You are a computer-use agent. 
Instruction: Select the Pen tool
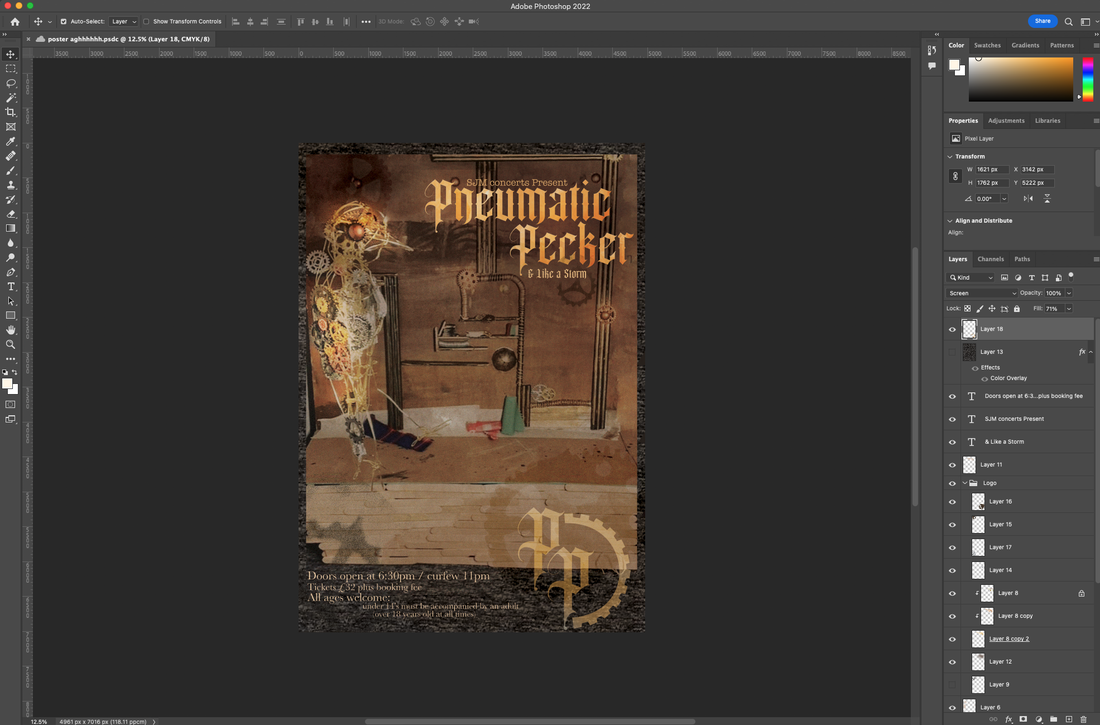(11, 272)
